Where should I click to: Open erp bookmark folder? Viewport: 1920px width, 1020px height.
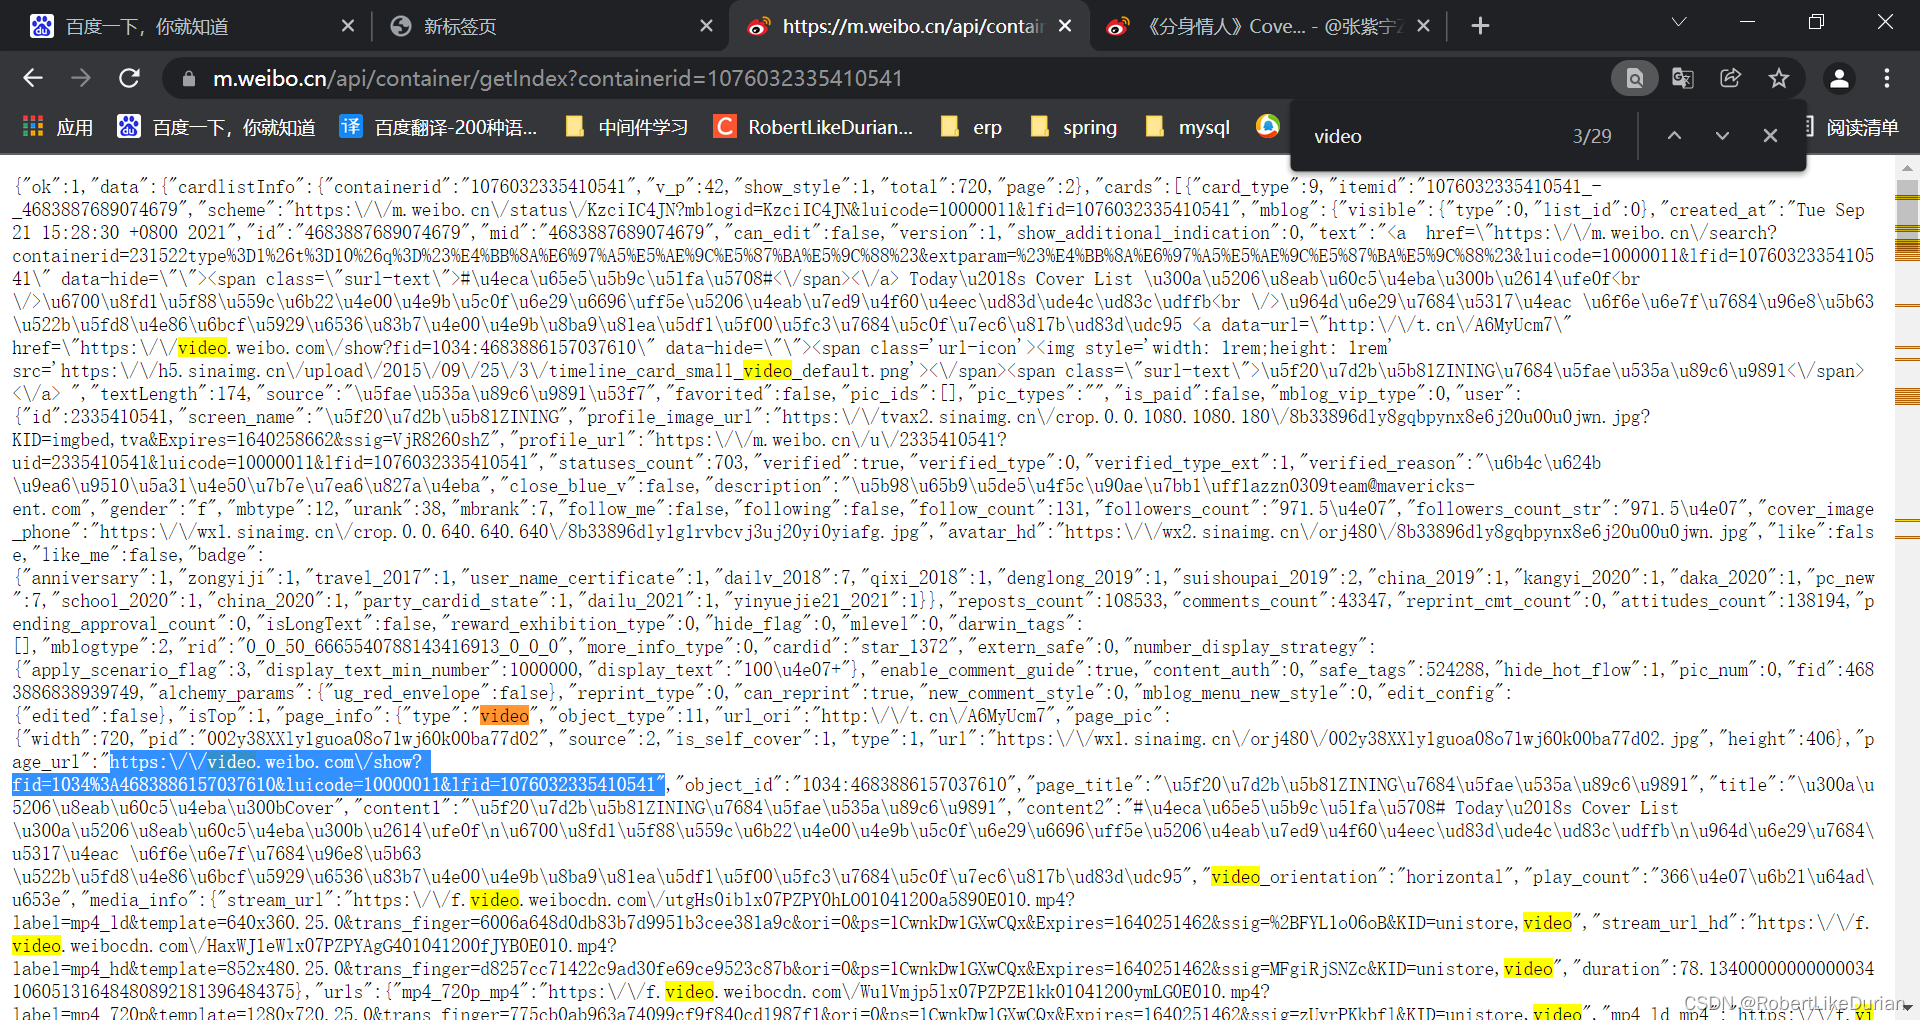point(972,127)
